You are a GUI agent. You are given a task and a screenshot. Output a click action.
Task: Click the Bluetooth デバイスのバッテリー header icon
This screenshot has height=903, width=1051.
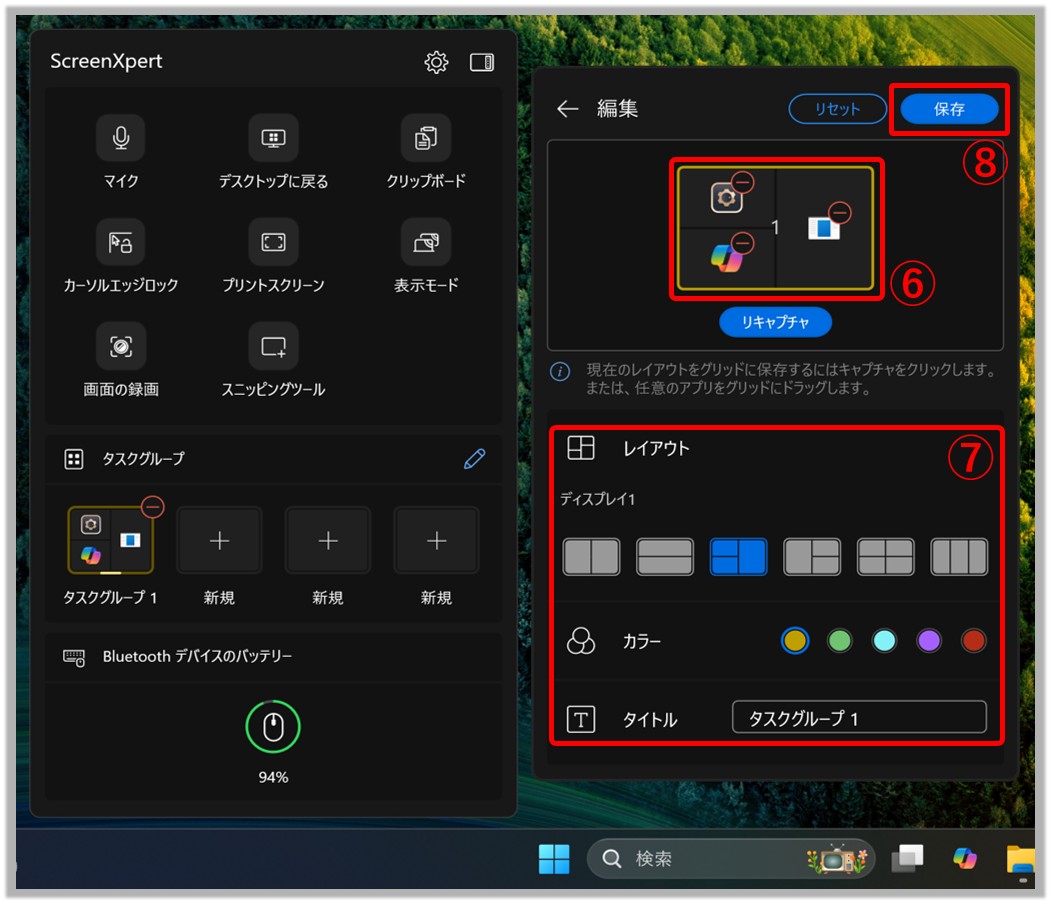click(74, 657)
